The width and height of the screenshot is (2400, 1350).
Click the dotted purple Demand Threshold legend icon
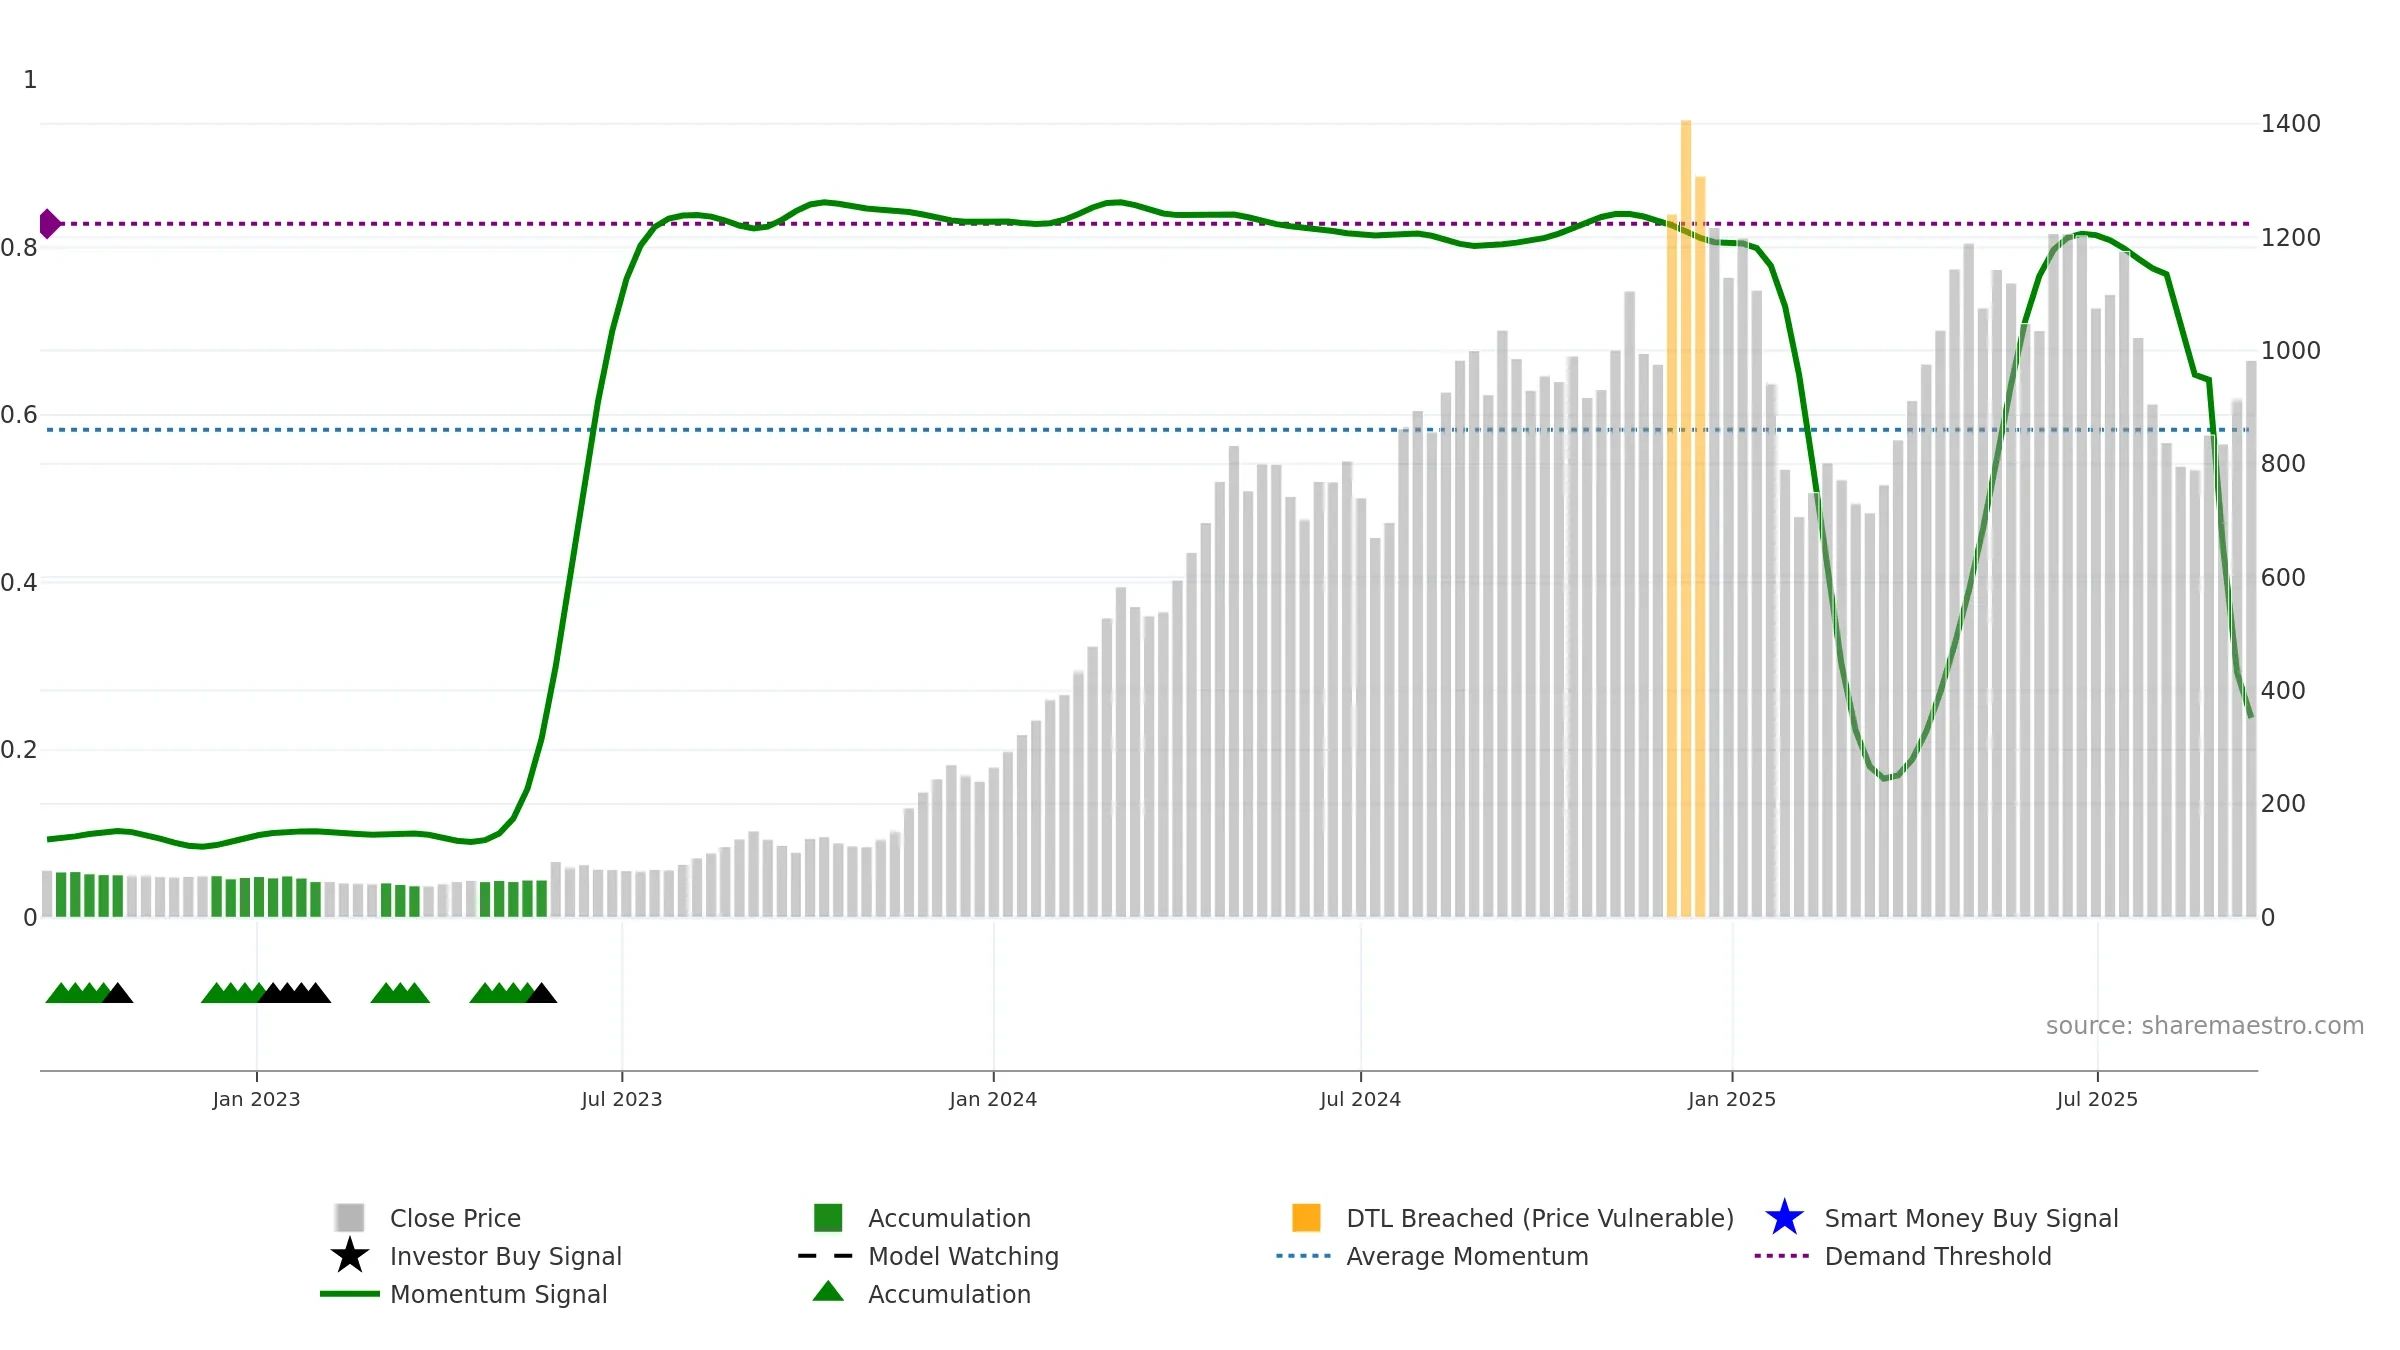click(1782, 1256)
